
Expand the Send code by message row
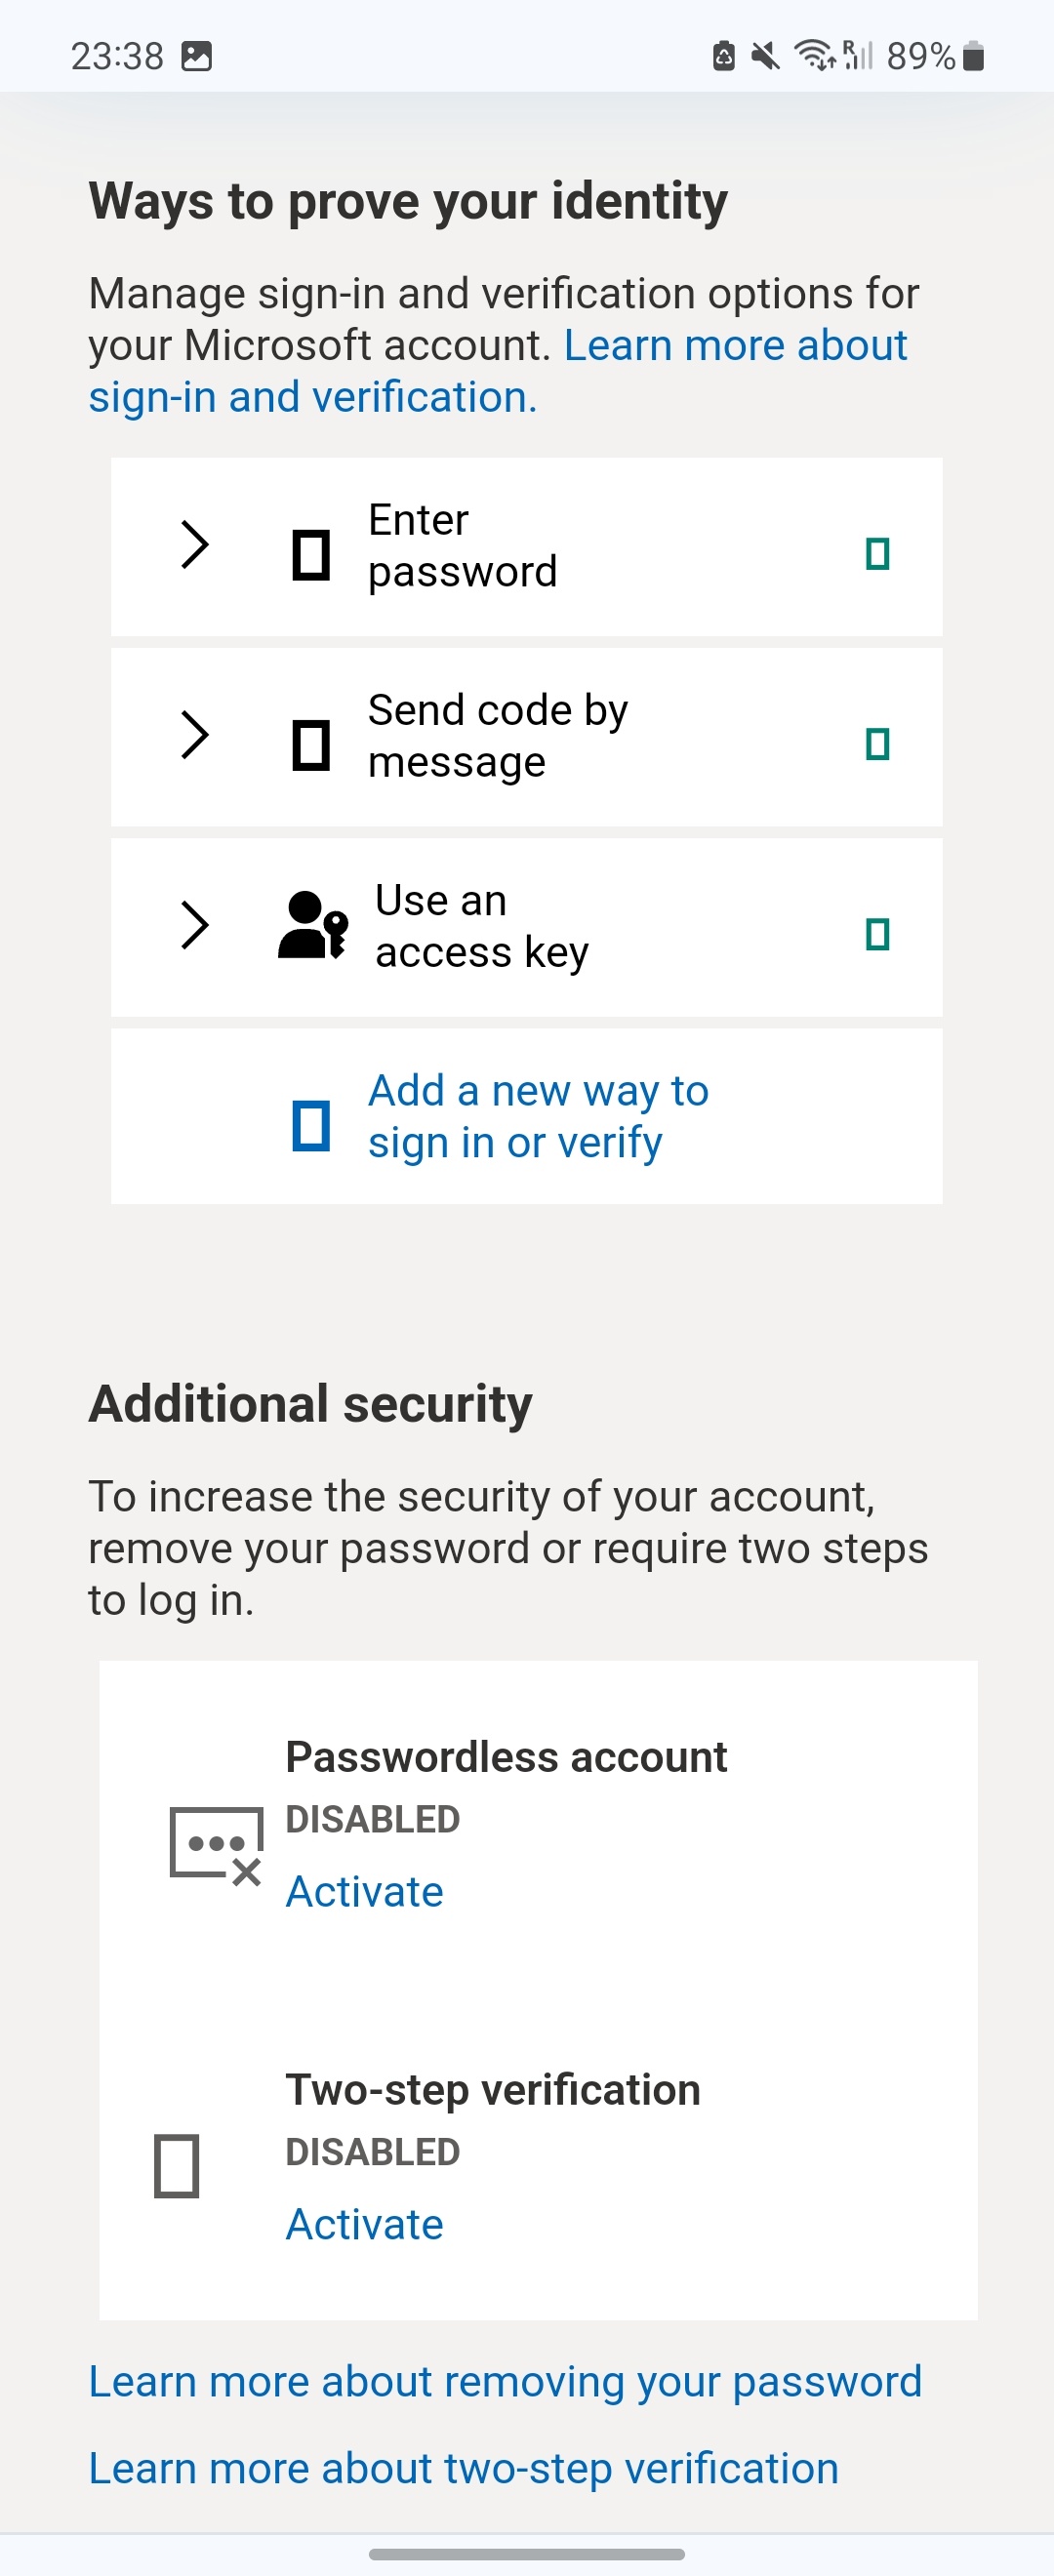point(196,736)
